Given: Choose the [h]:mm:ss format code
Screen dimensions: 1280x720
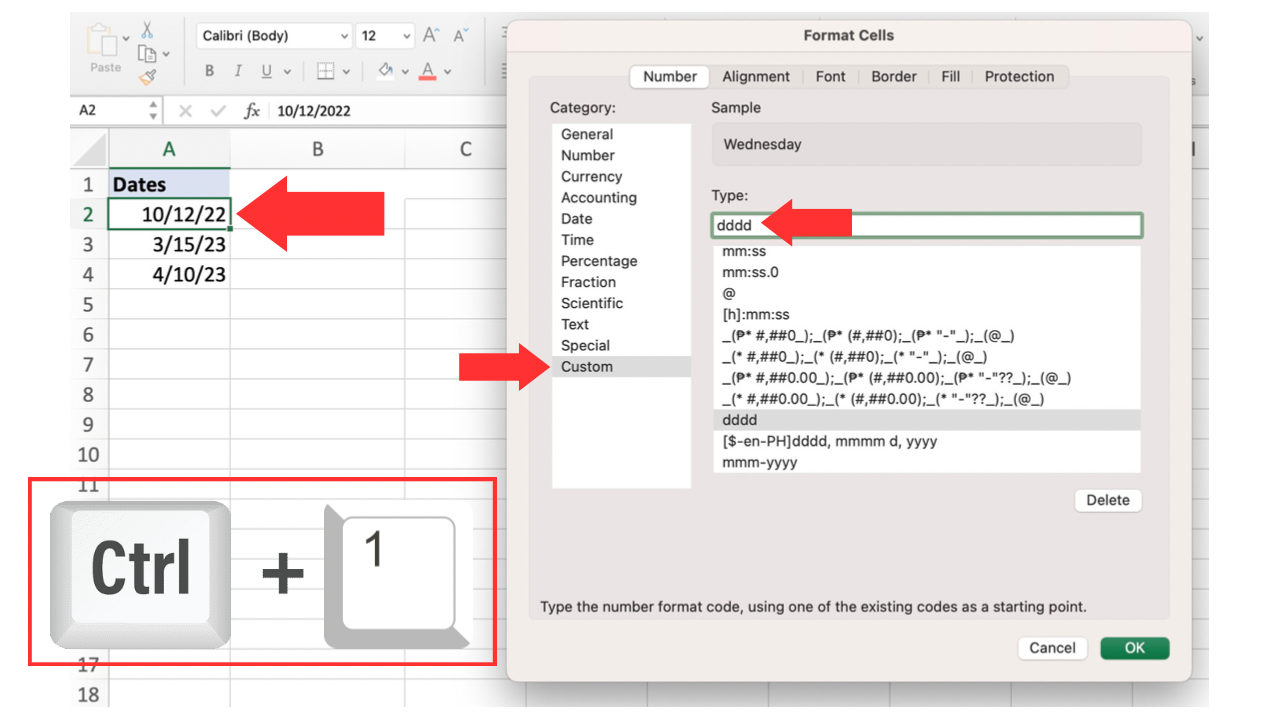Looking at the screenshot, I should pos(926,314).
